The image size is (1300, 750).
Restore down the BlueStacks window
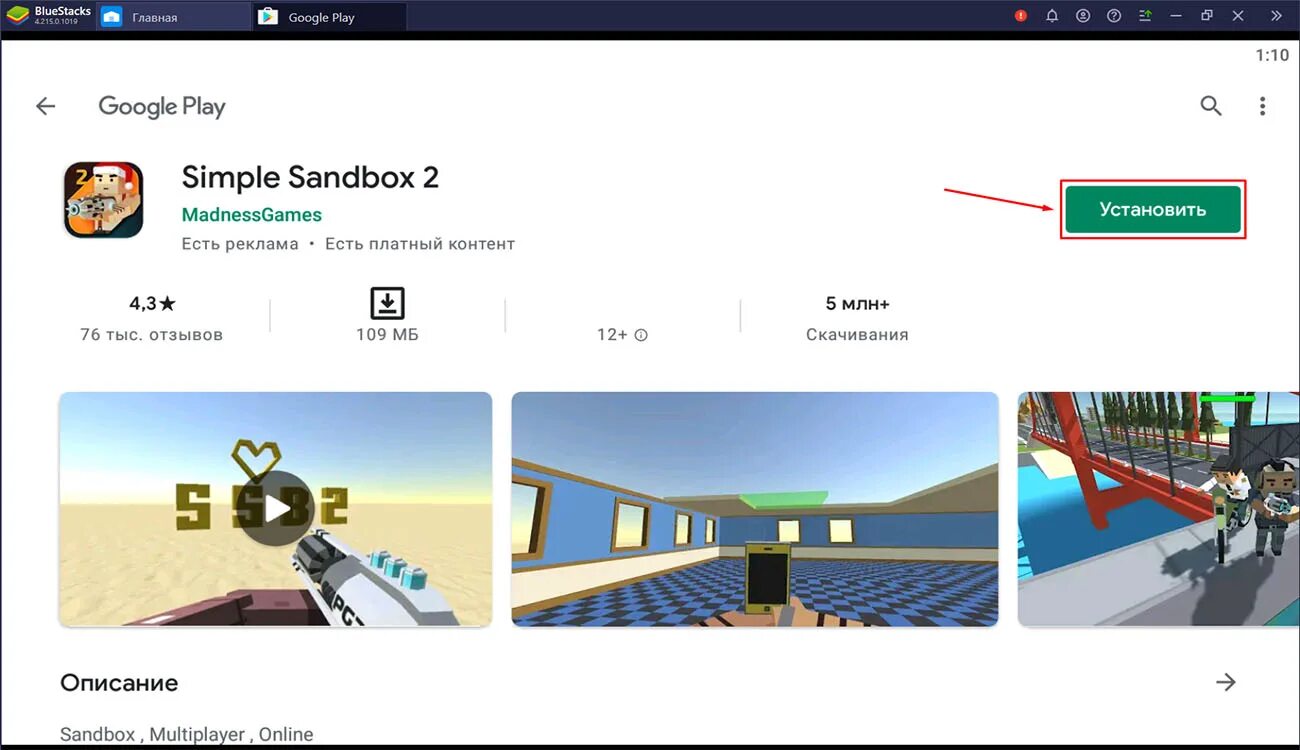pos(1207,16)
